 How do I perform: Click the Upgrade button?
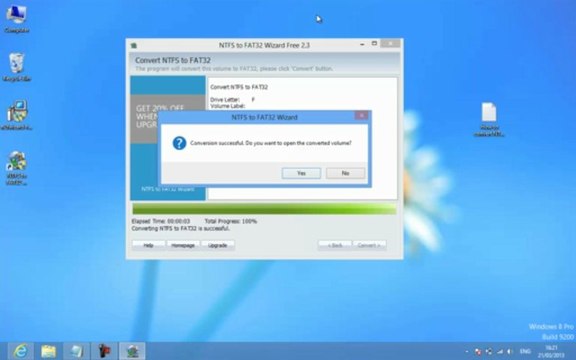pyautogui.click(x=217, y=245)
